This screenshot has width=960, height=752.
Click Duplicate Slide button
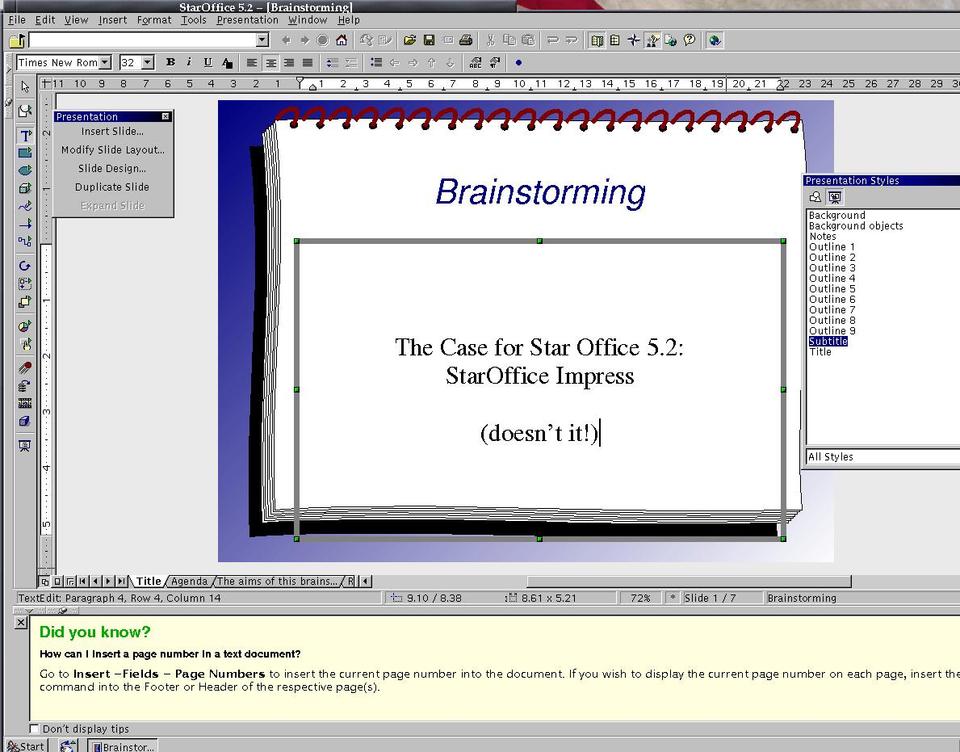[x=112, y=187]
